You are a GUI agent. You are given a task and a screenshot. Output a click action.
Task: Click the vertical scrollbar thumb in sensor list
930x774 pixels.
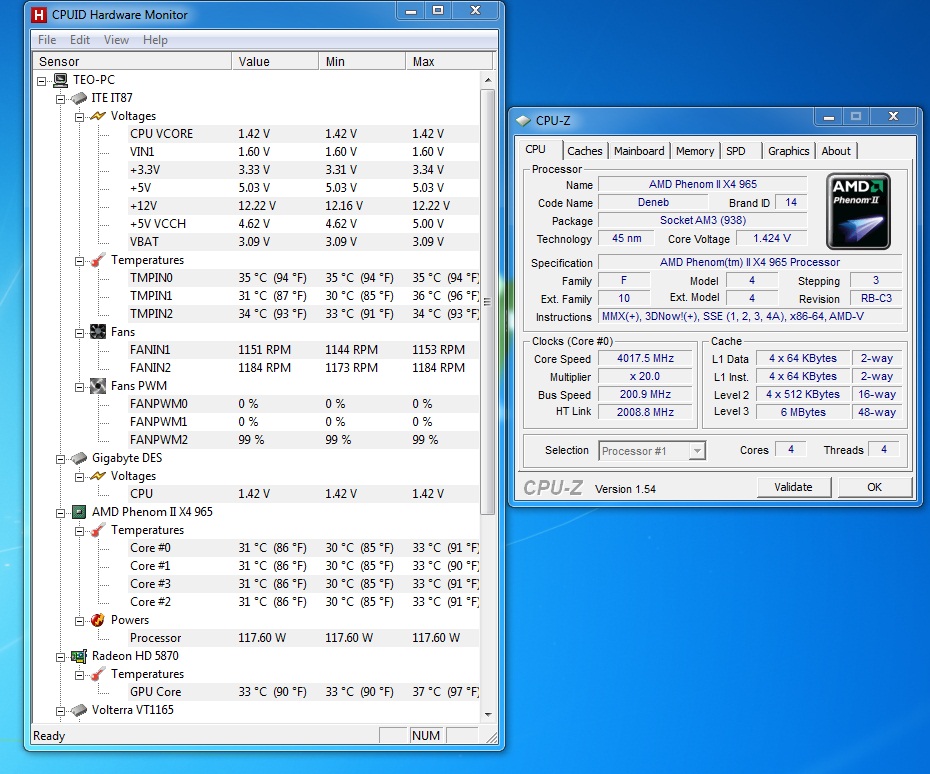click(488, 302)
